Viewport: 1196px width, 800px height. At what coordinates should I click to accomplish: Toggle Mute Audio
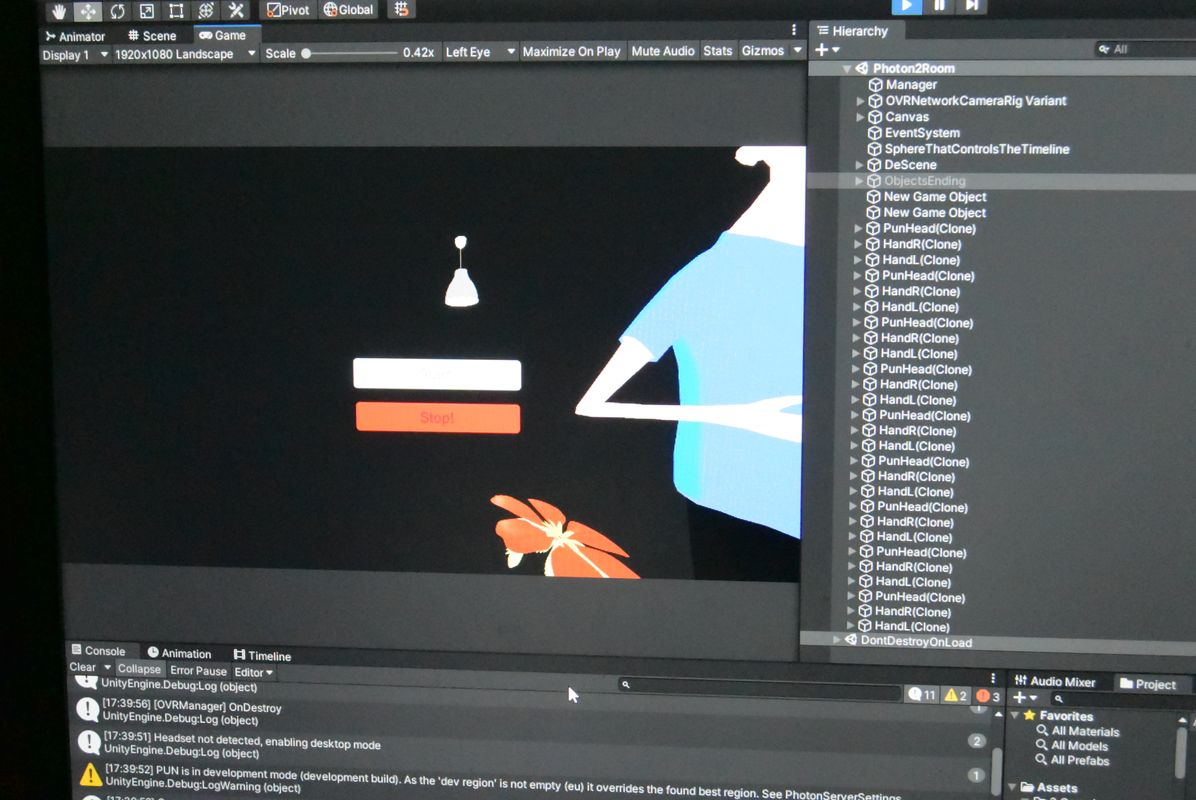coord(663,51)
